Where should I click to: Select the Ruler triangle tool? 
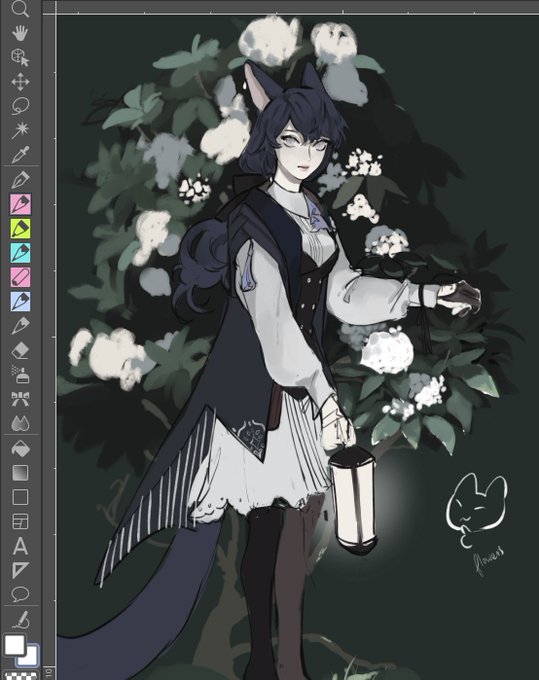pos(20,570)
